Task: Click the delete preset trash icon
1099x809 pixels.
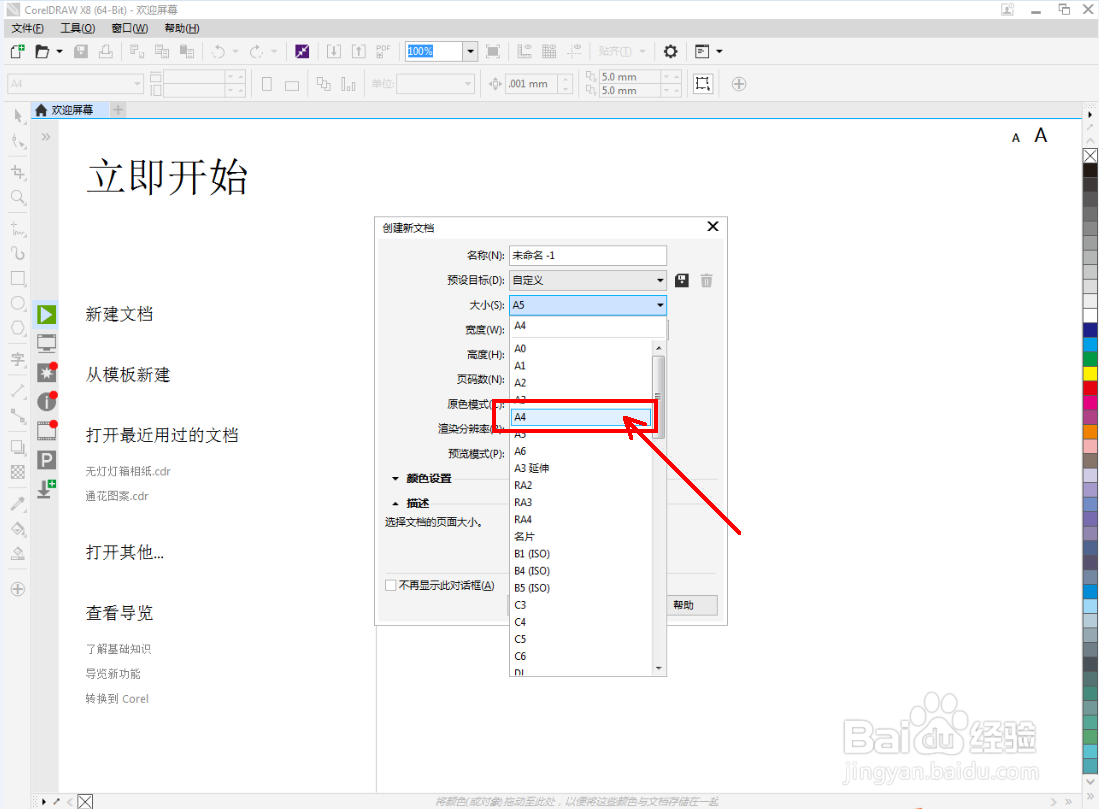Action: pyautogui.click(x=706, y=280)
